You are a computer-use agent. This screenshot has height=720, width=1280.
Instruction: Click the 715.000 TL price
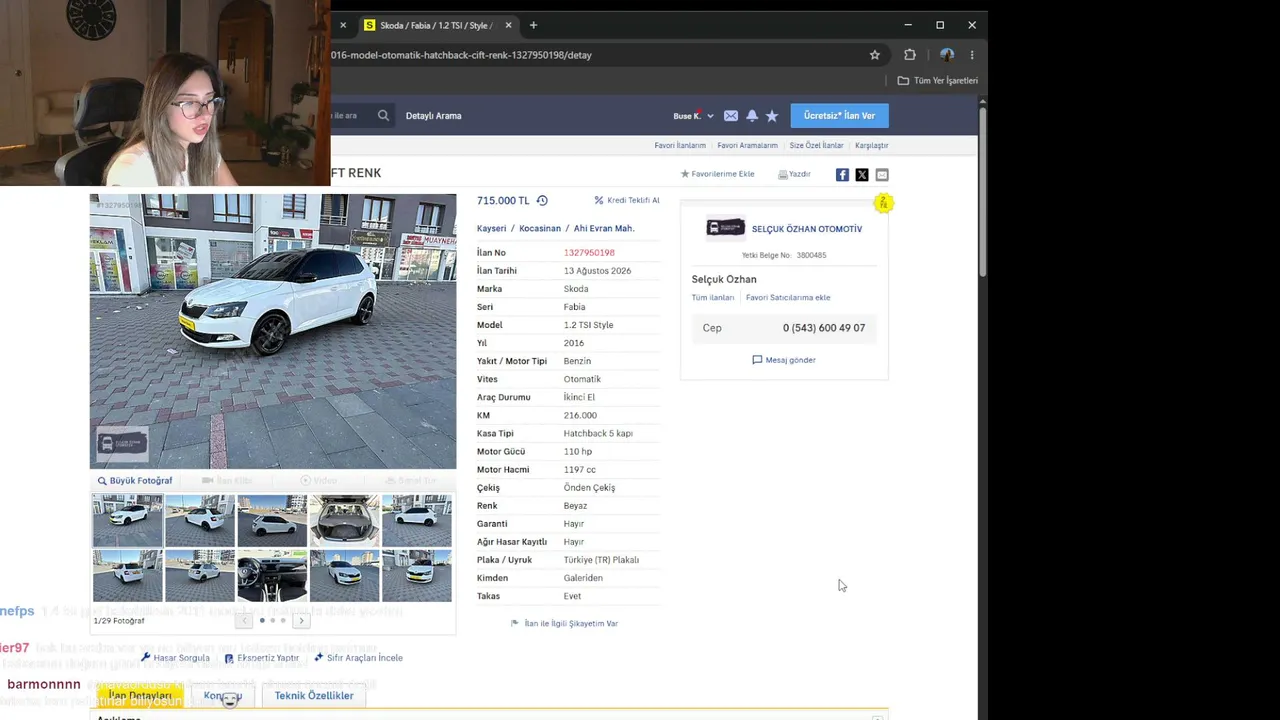503,201
